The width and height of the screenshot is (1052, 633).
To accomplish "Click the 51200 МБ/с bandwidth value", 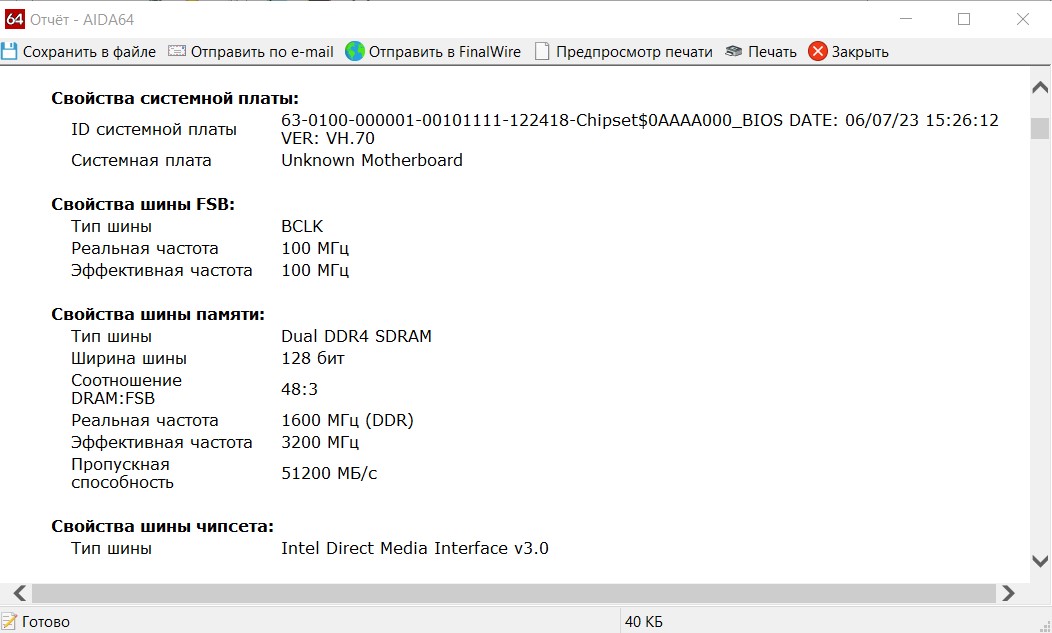I will (329, 473).
